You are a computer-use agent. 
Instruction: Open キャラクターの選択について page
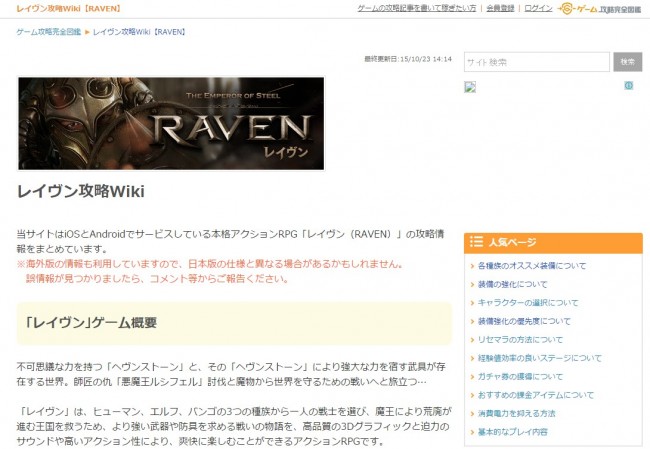point(528,303)
